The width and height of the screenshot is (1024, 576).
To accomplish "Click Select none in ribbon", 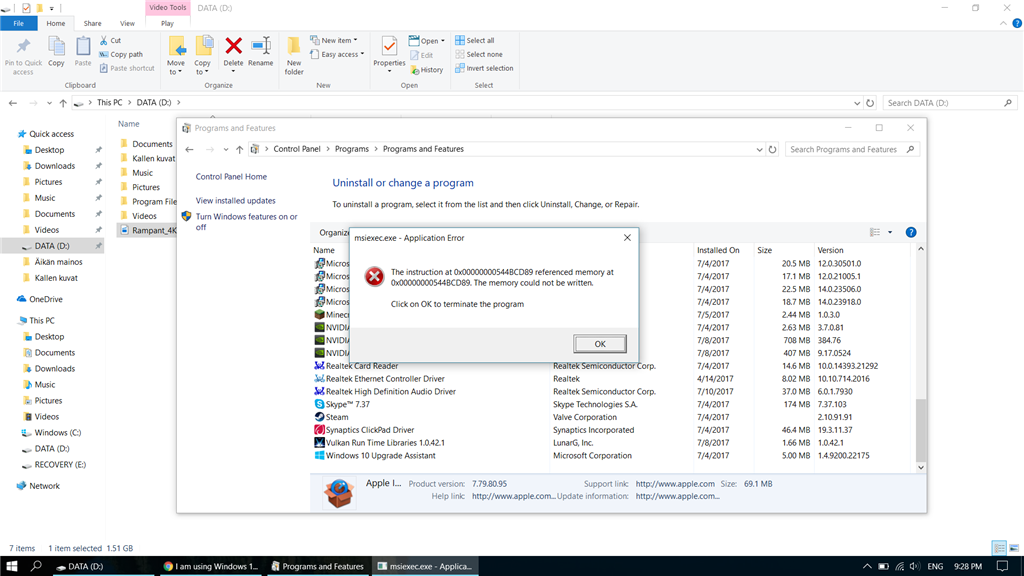I will tap(479, 54).
